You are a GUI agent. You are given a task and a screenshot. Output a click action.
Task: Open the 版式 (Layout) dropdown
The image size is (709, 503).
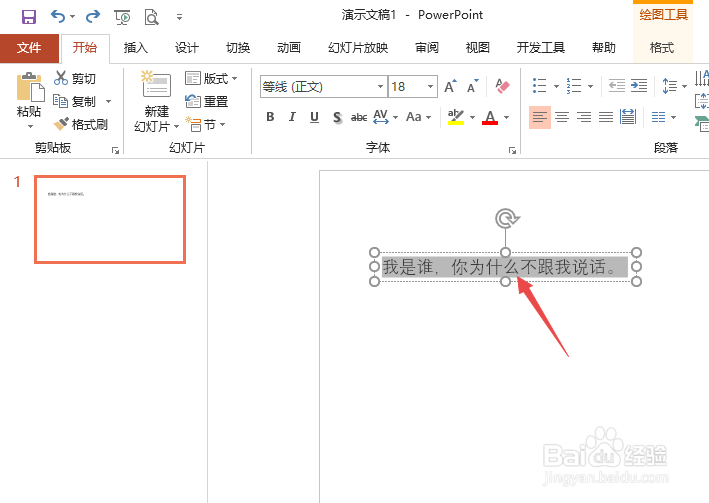(212, 79)
